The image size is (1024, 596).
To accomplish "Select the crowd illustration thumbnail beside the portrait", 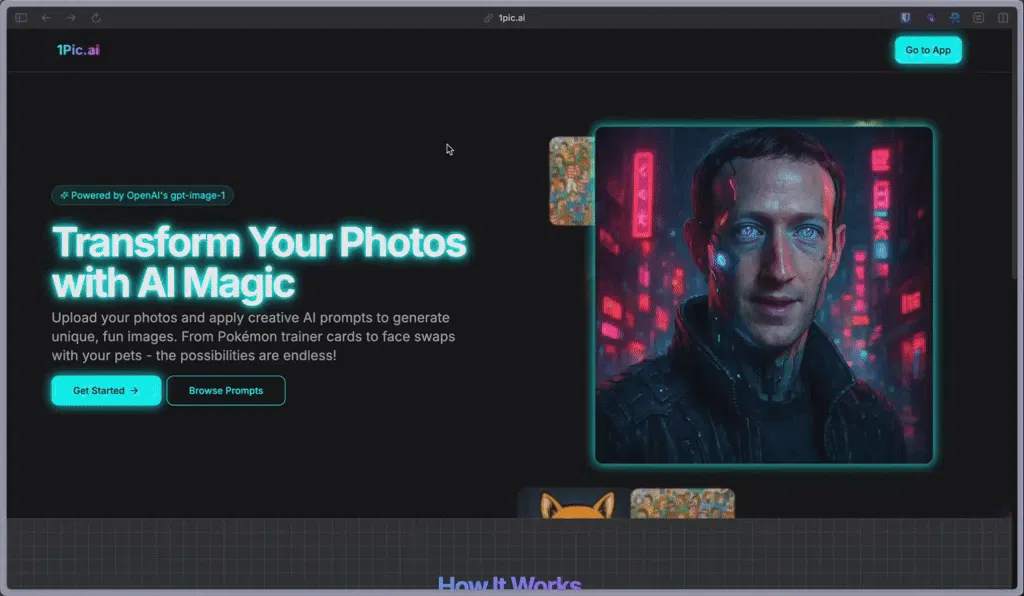I will (x=571, y=181).
